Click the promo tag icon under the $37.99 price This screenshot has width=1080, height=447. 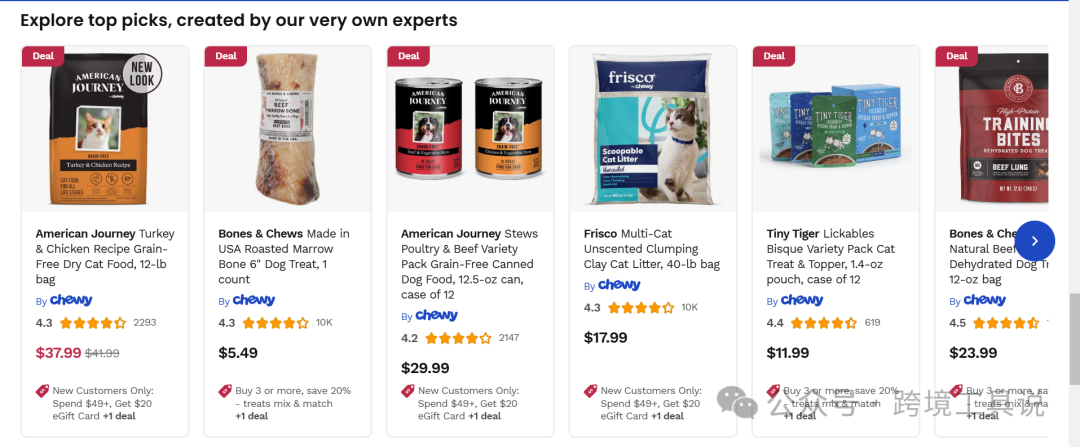tap(42, 391)
